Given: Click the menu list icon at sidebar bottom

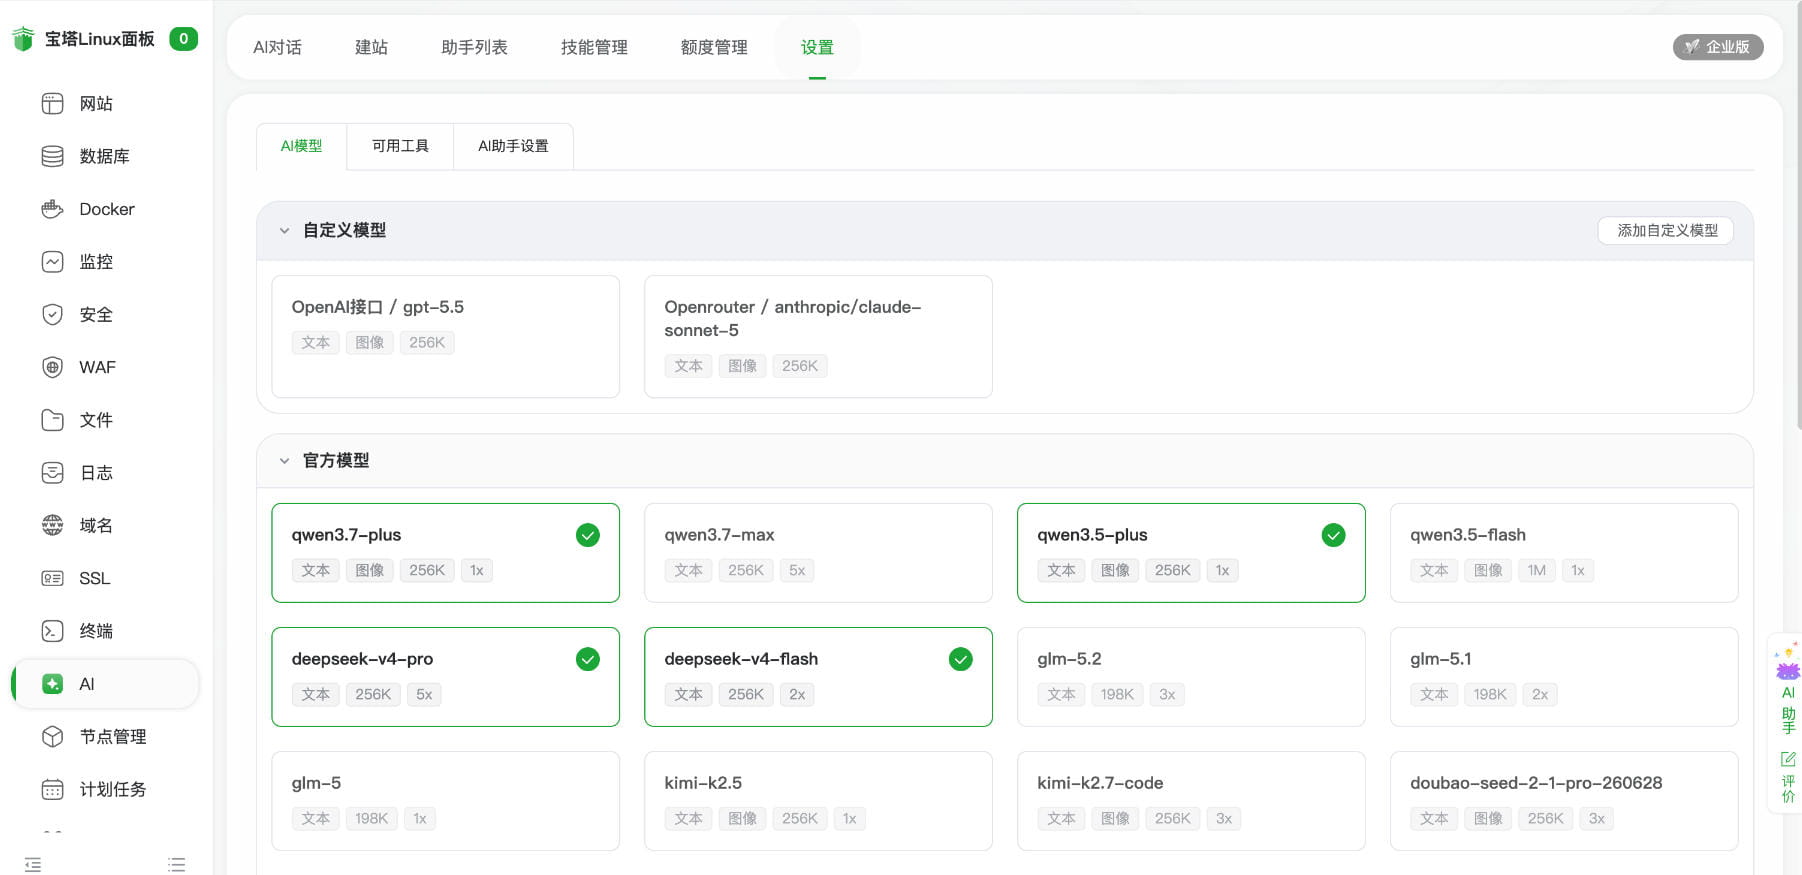Looking at the screenshot, I should click(x=177, y=864).
